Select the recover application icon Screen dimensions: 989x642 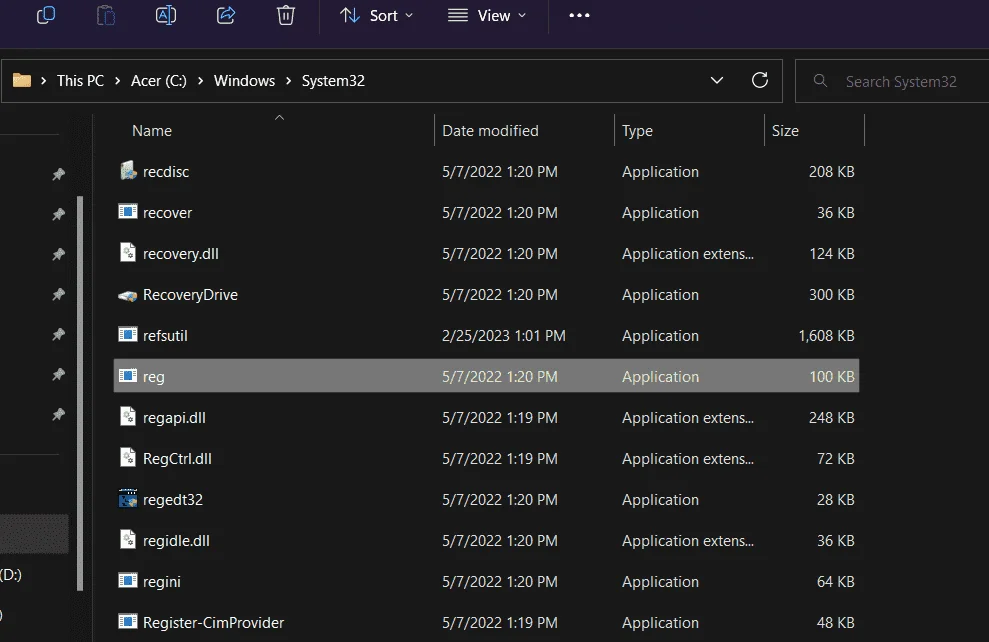(x=128, y=211)
